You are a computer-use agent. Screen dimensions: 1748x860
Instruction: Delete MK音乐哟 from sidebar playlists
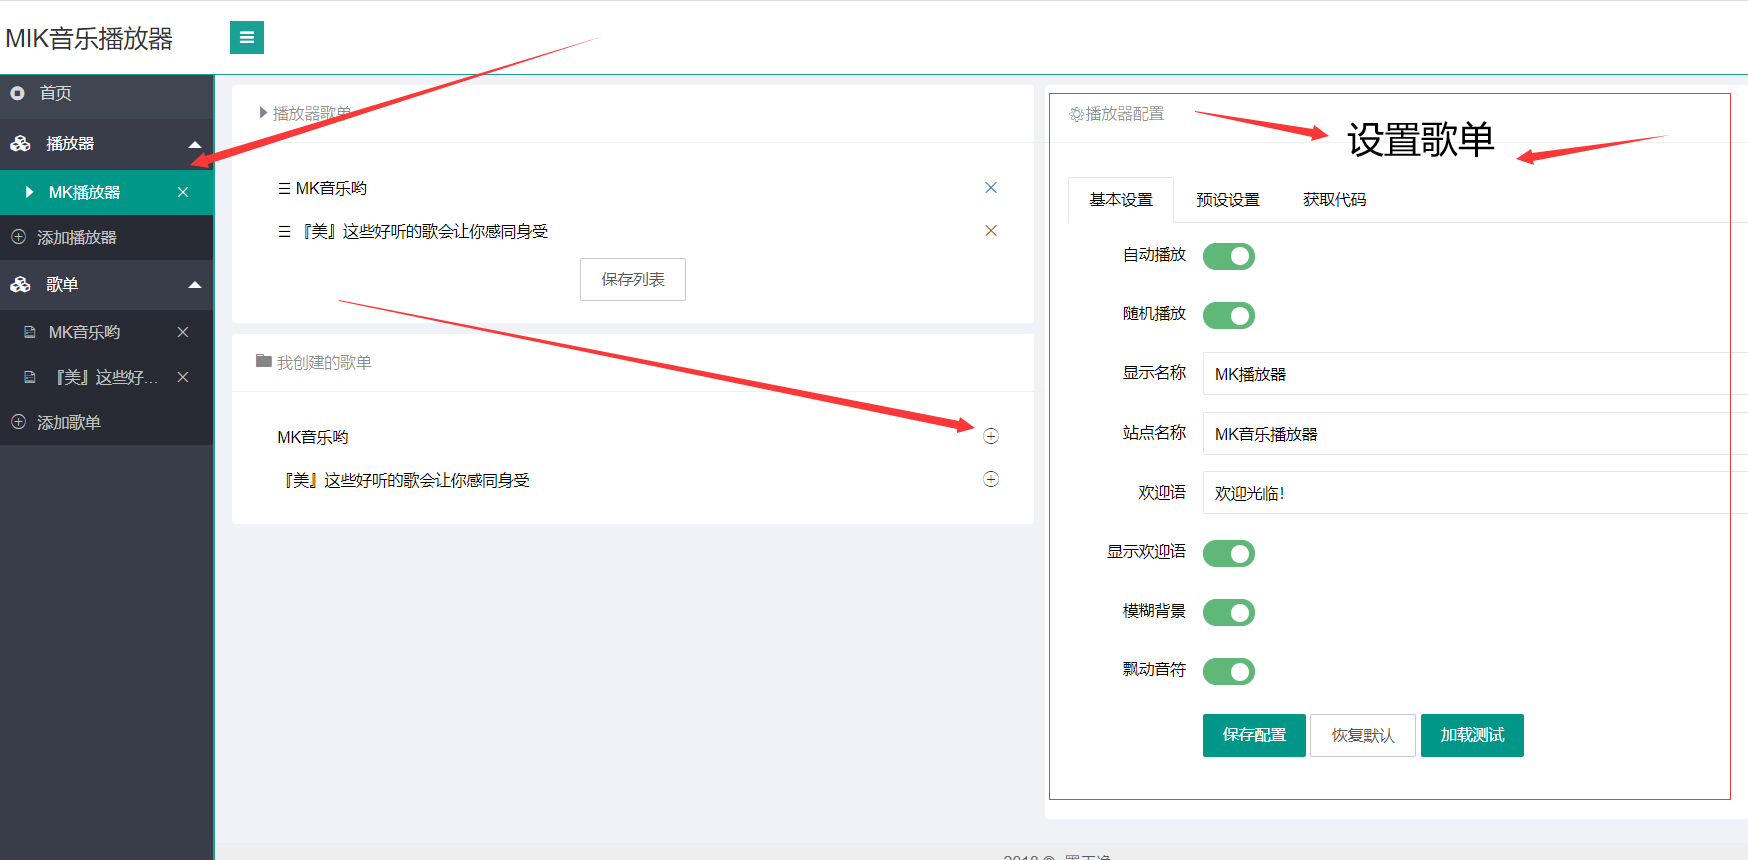pyautogui.click(x=183, y=332)
